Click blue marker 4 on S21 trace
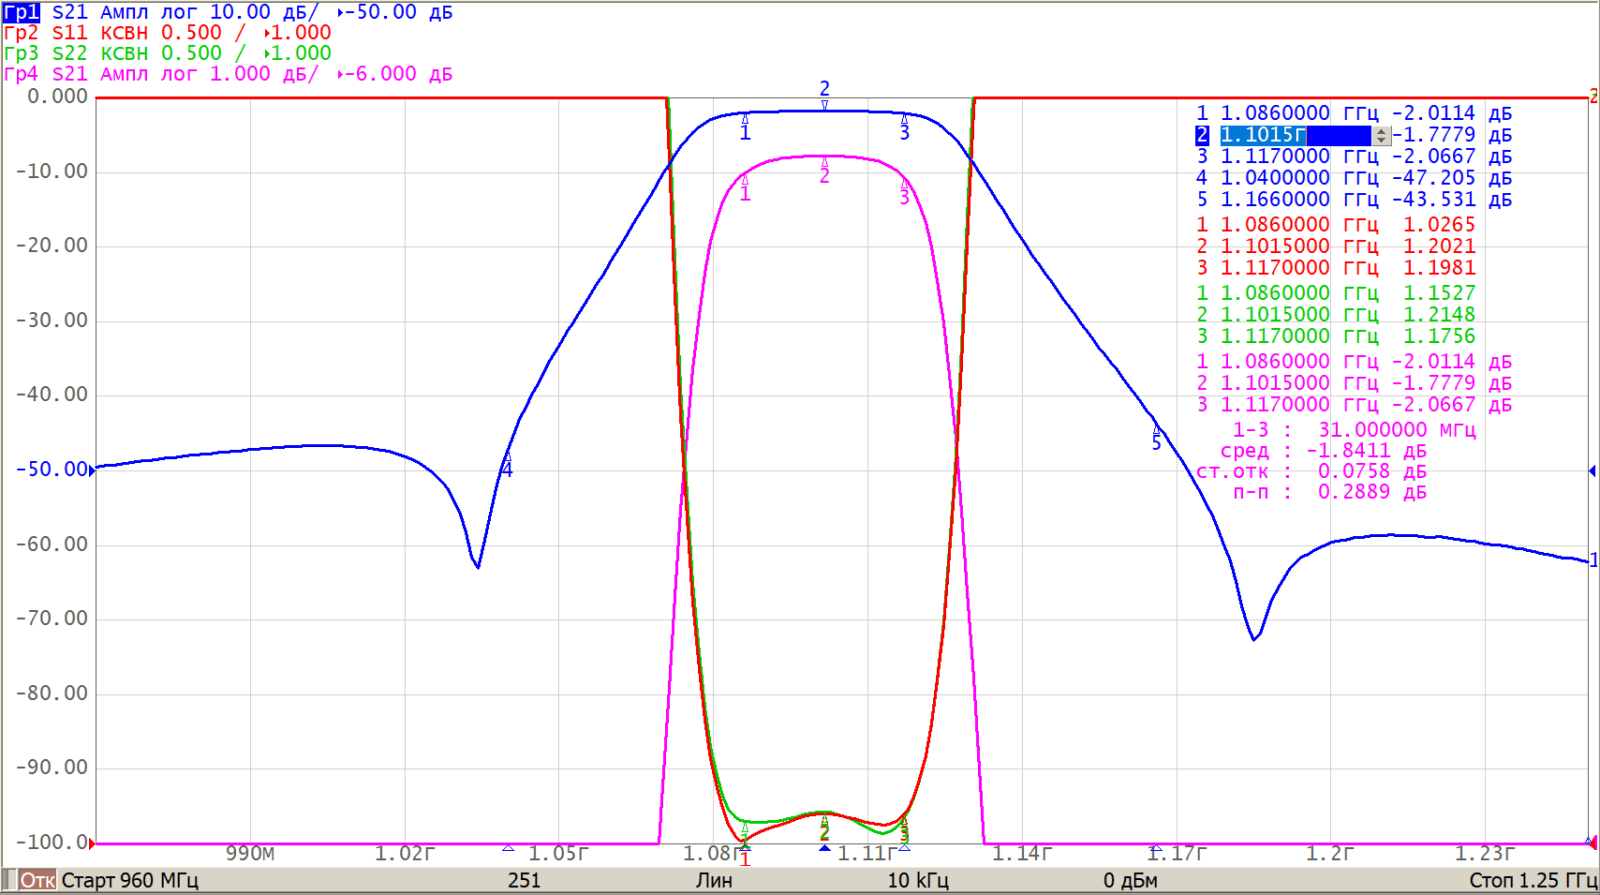This screenshot has height=895, width=1600. pos(507,466)
